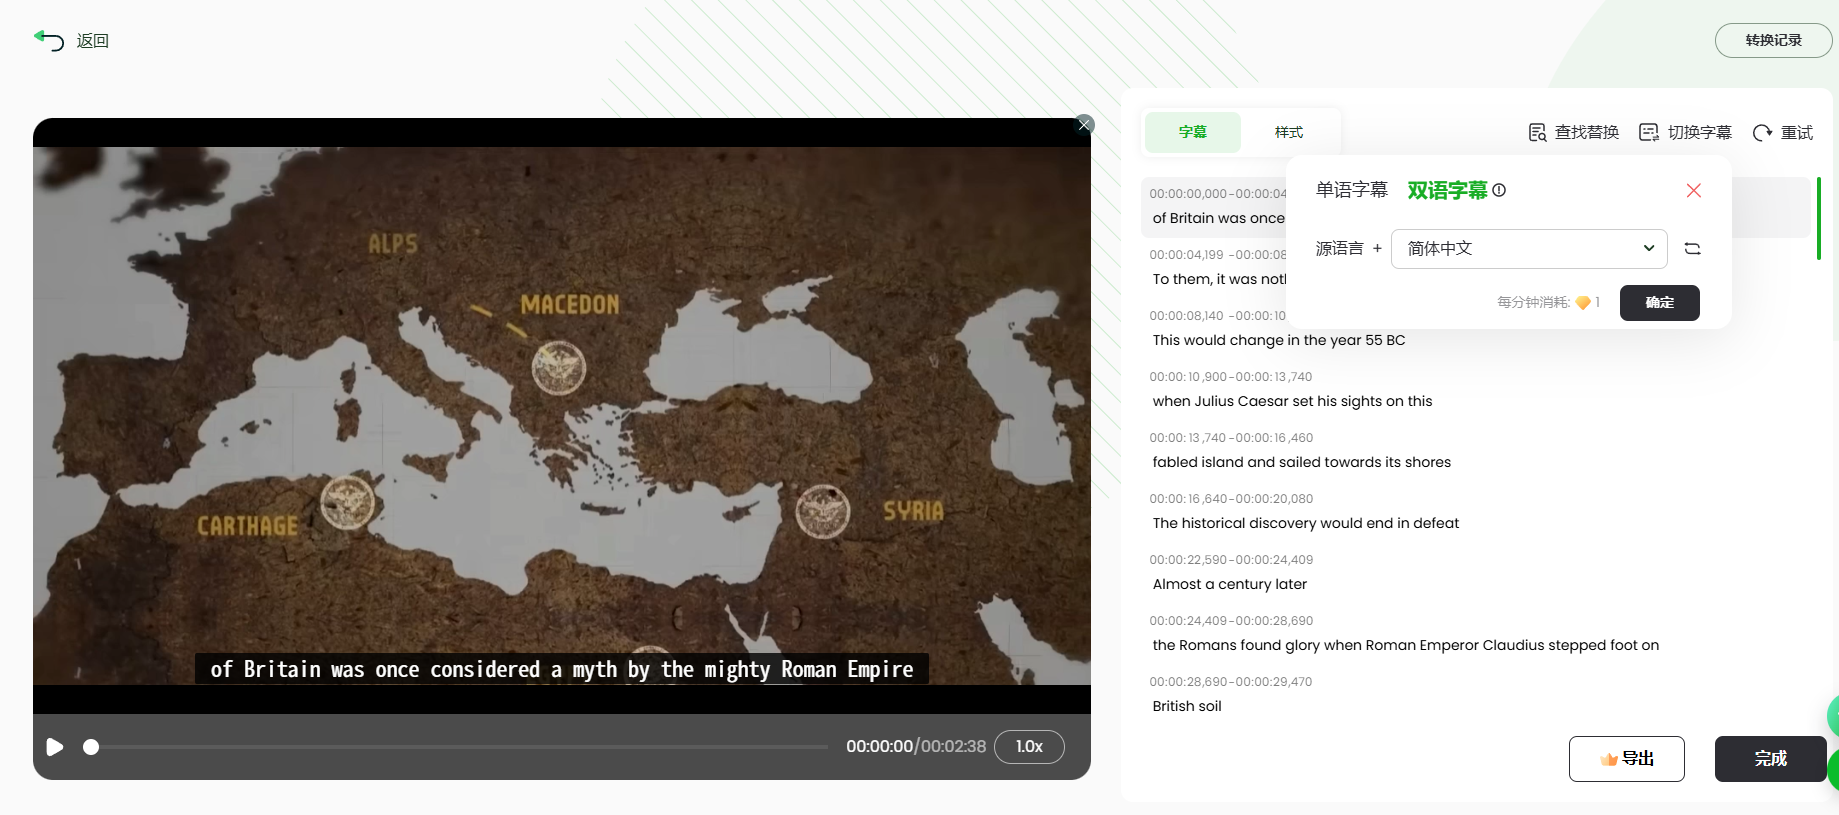Click the swap language order icon
Image resolution: width=1839 pixels, height=815 pixels.
1693,248
